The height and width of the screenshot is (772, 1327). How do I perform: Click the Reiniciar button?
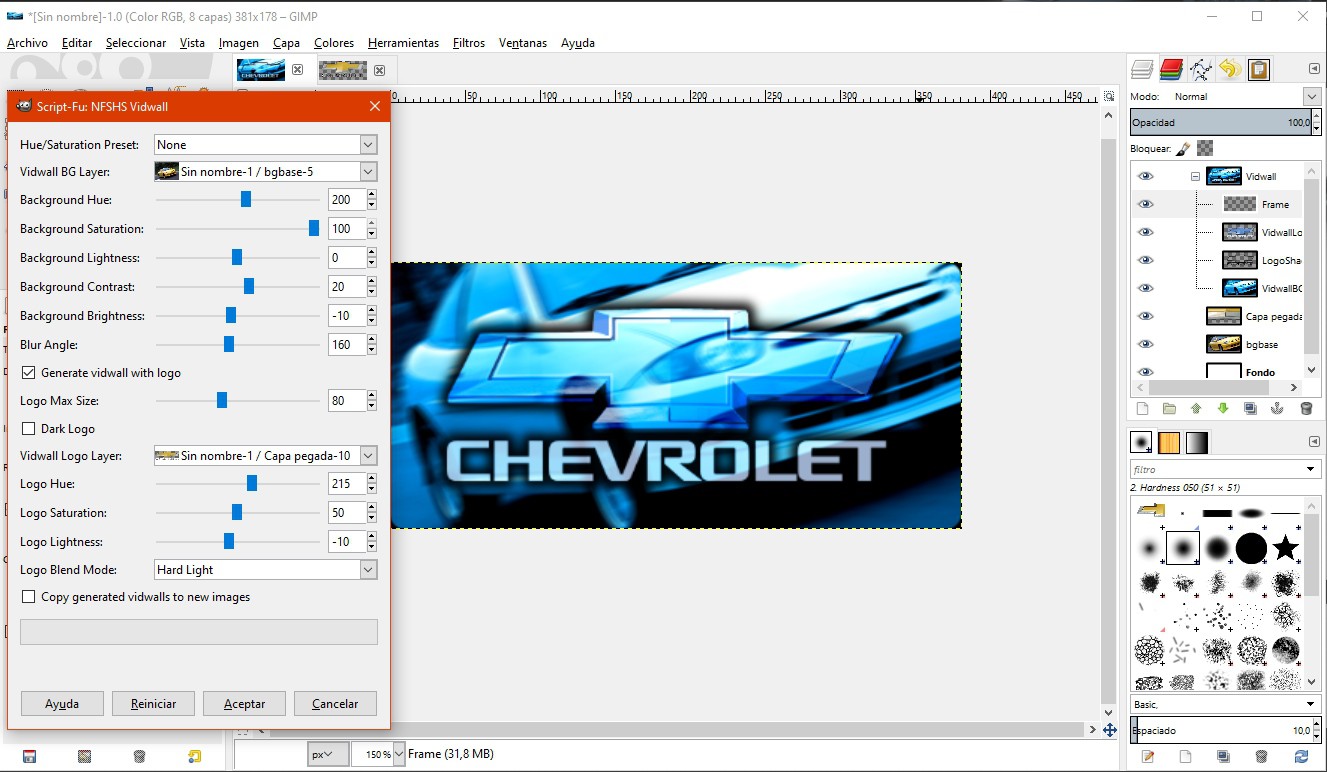point(153,704)
